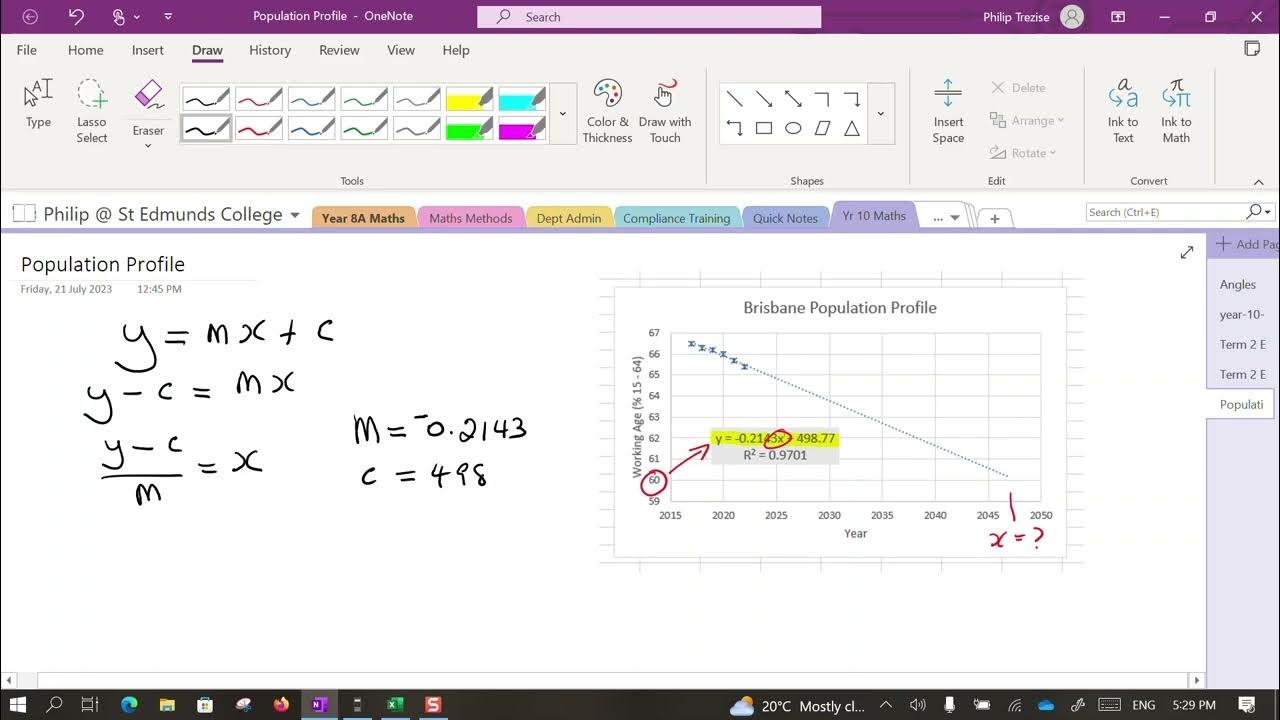
Task: Open Quick Notes section
Action: (785, 218)
